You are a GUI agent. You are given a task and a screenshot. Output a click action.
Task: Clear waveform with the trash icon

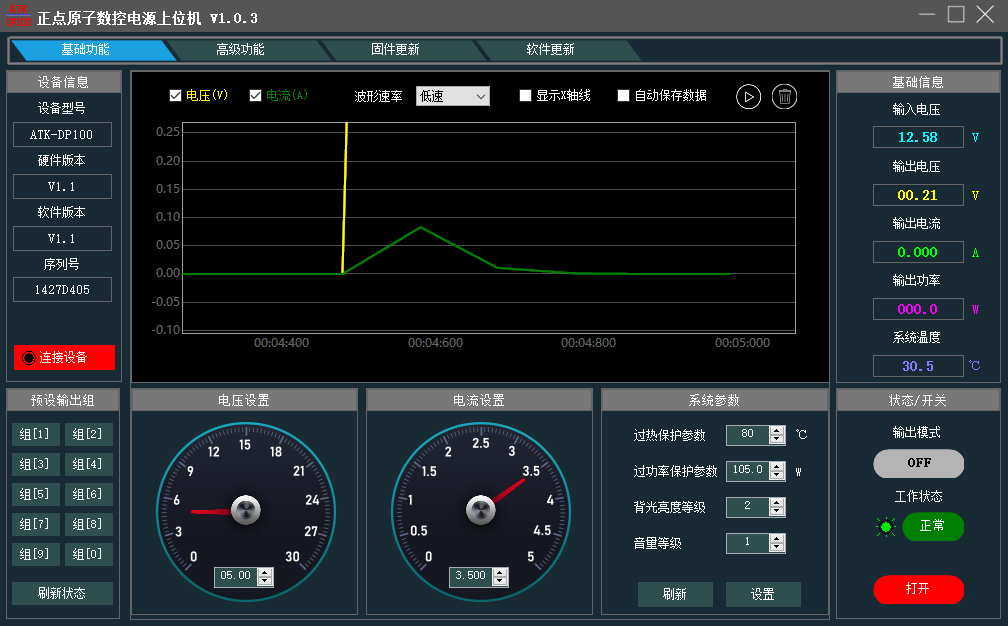(784, 97)
